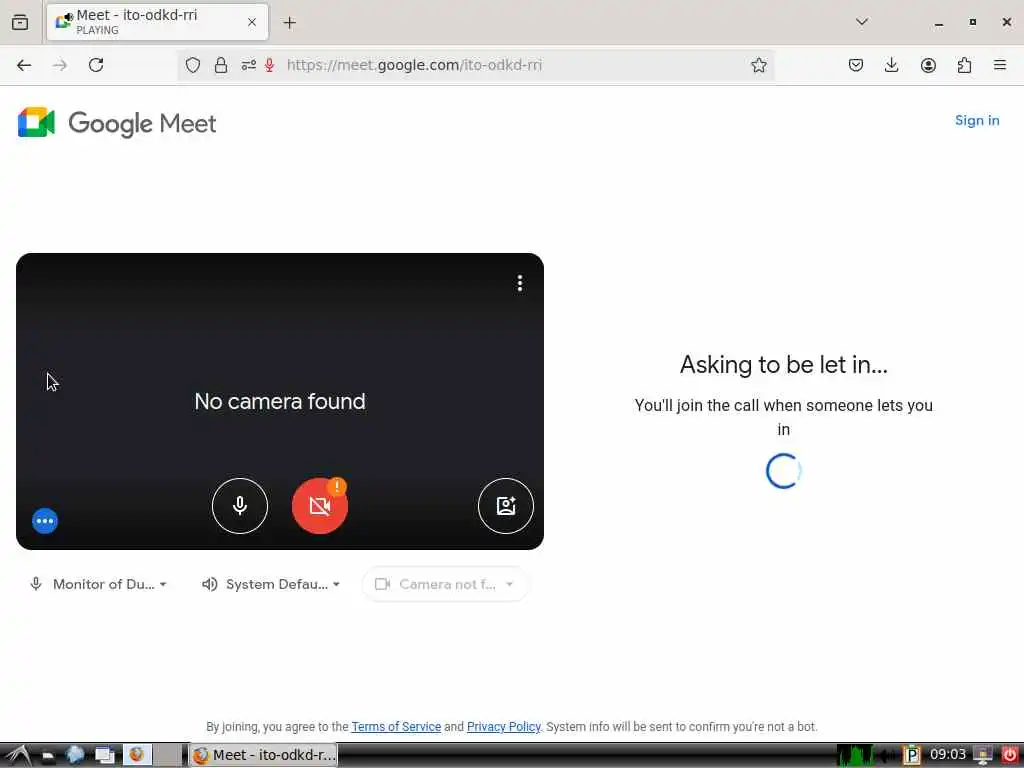
Task: Click the orange camera warning badge
Action: pos(337,487)
